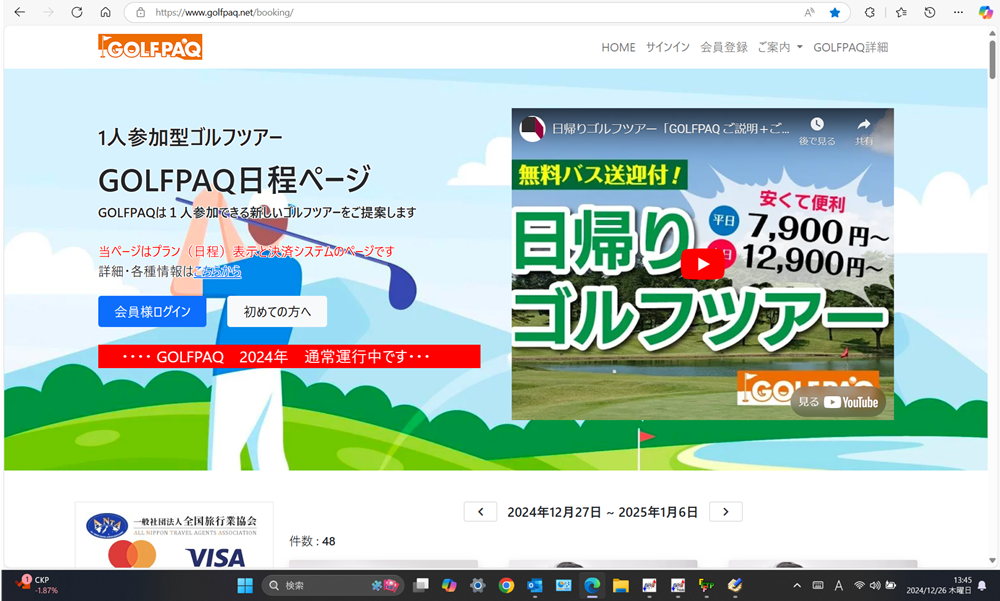
Task: Click the 件数 : 48 count text
Action: pos(312,541)
